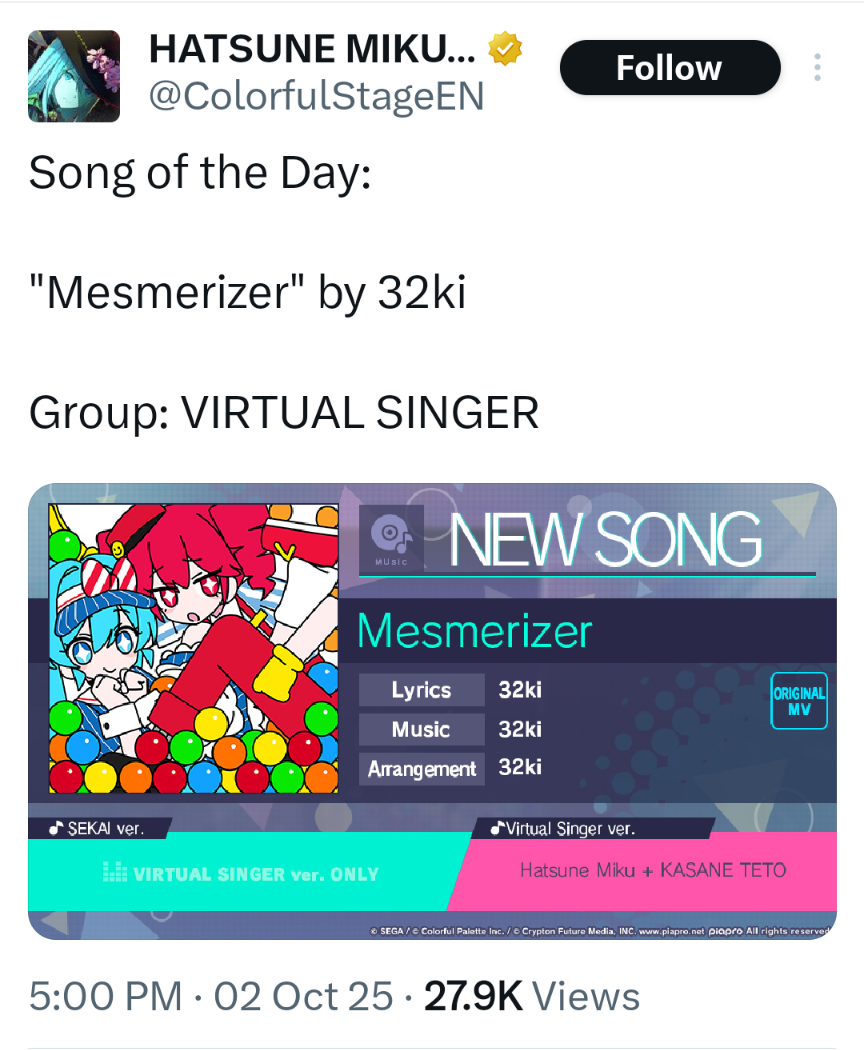Click the HATSUNE MIKU display name
This screenshot has width=864, height=1050.
[x=312, y=49]
